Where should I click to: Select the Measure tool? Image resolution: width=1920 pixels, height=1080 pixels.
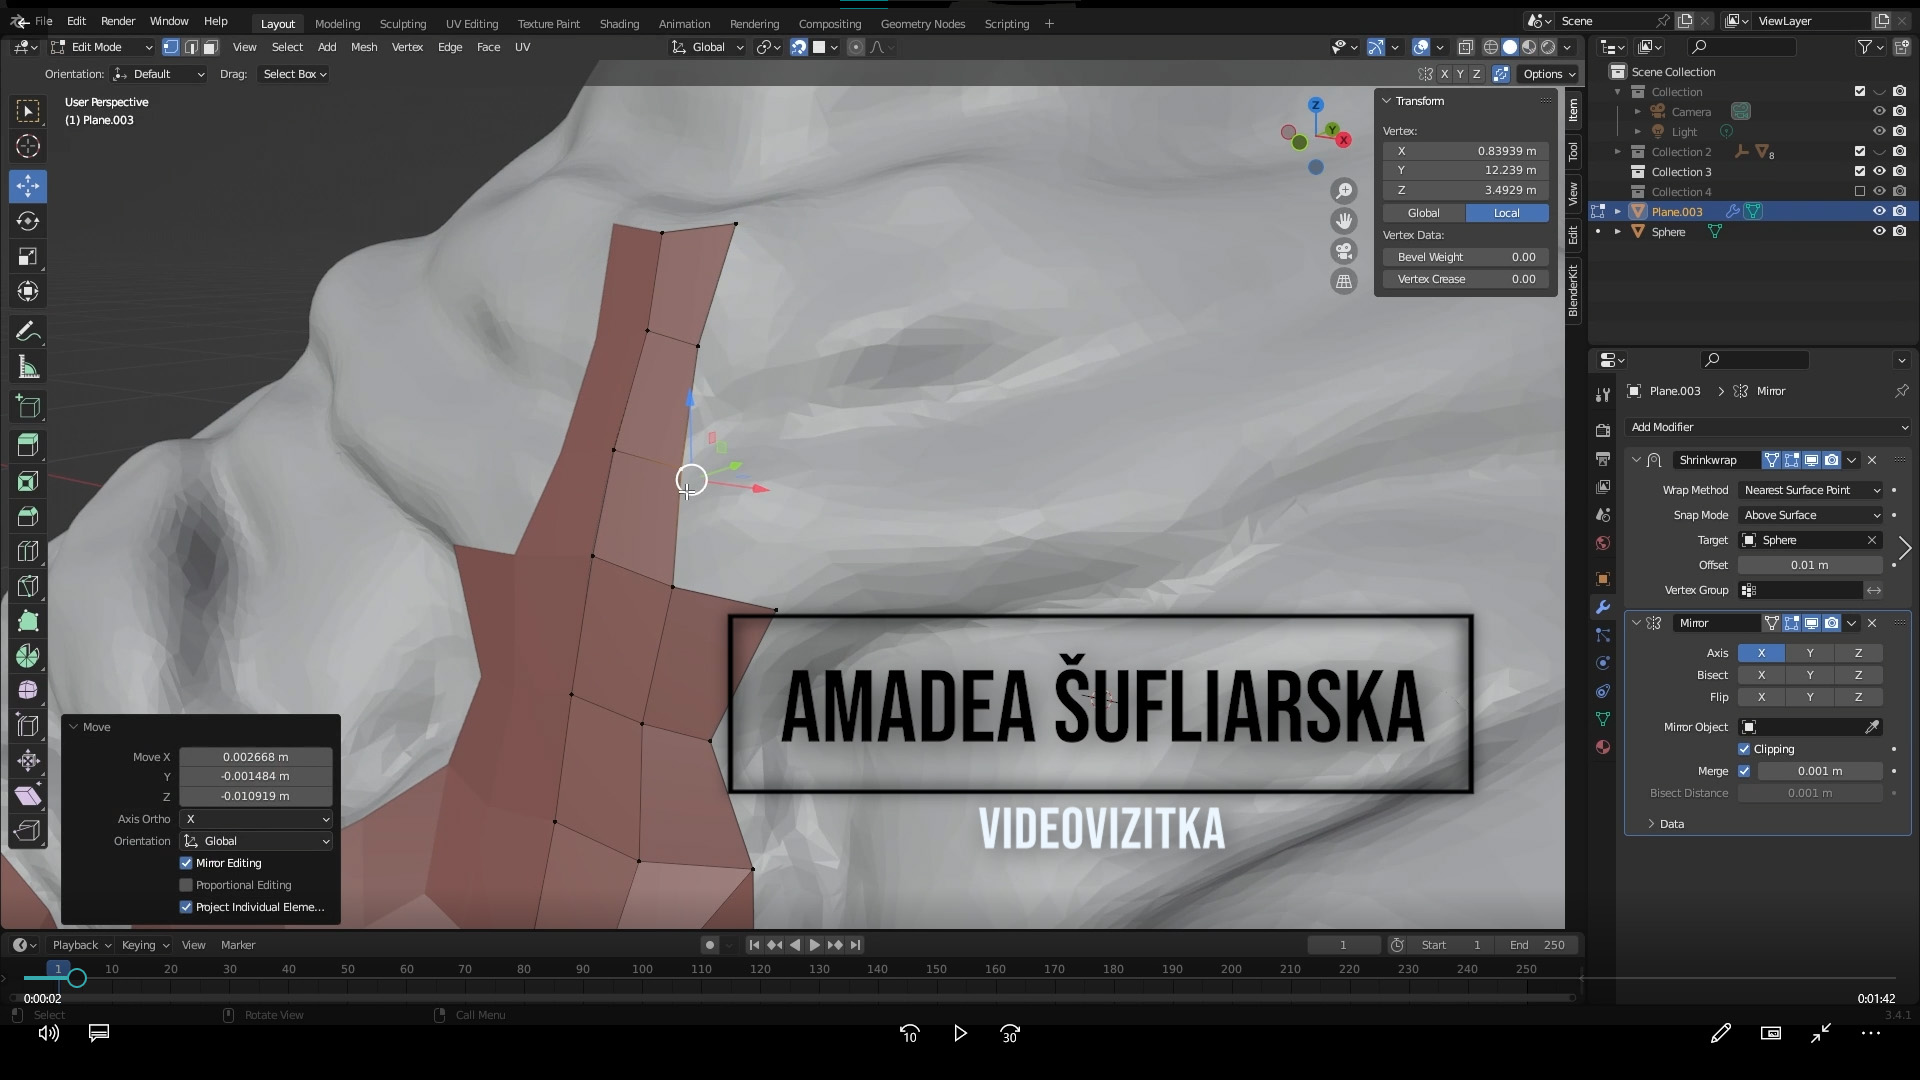(x=28, y=367)
